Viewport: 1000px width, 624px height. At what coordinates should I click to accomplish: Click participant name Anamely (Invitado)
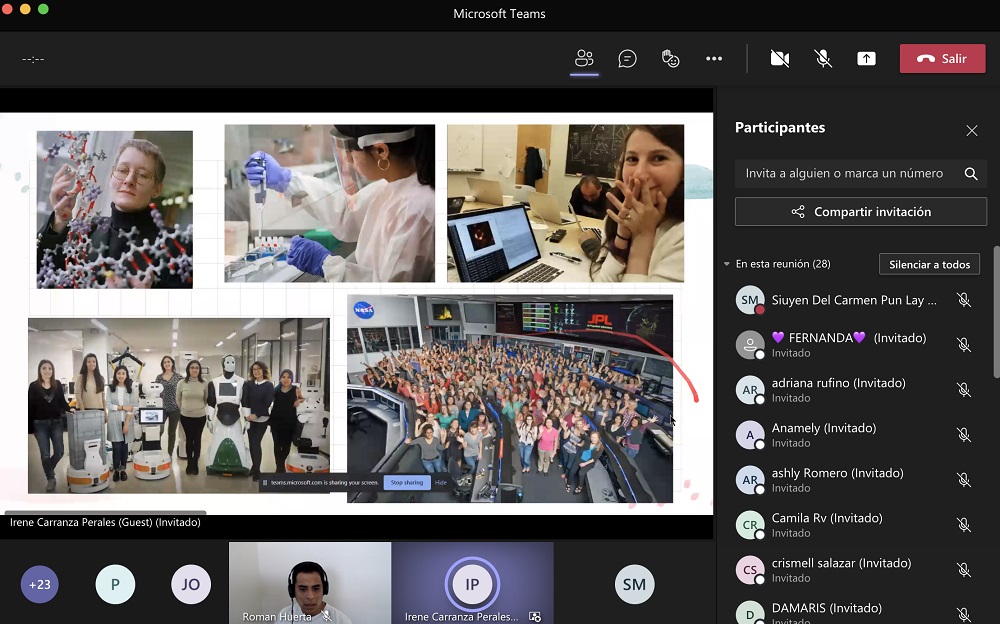tap(824, 428)
